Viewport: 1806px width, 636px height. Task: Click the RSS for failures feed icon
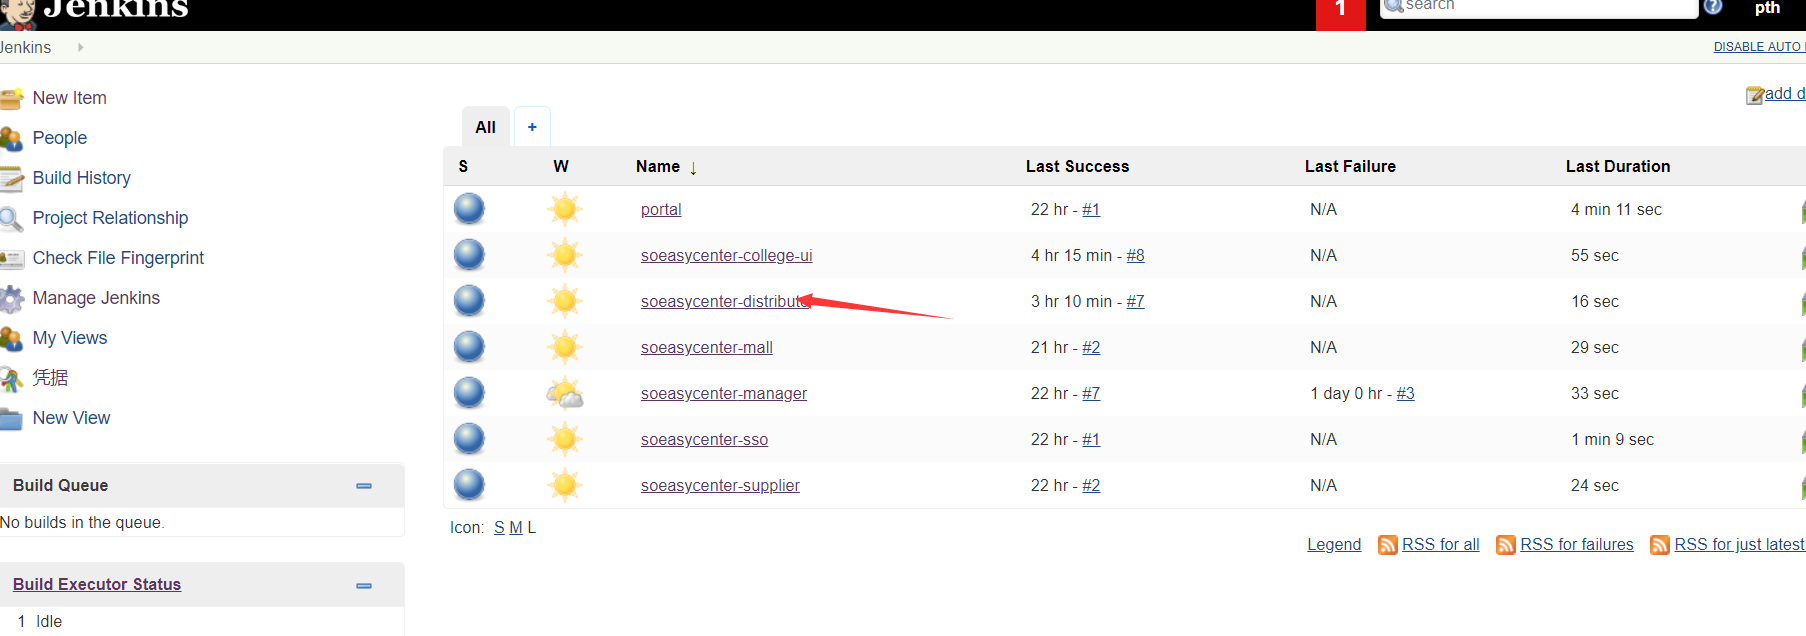[x=1505, y=544]
